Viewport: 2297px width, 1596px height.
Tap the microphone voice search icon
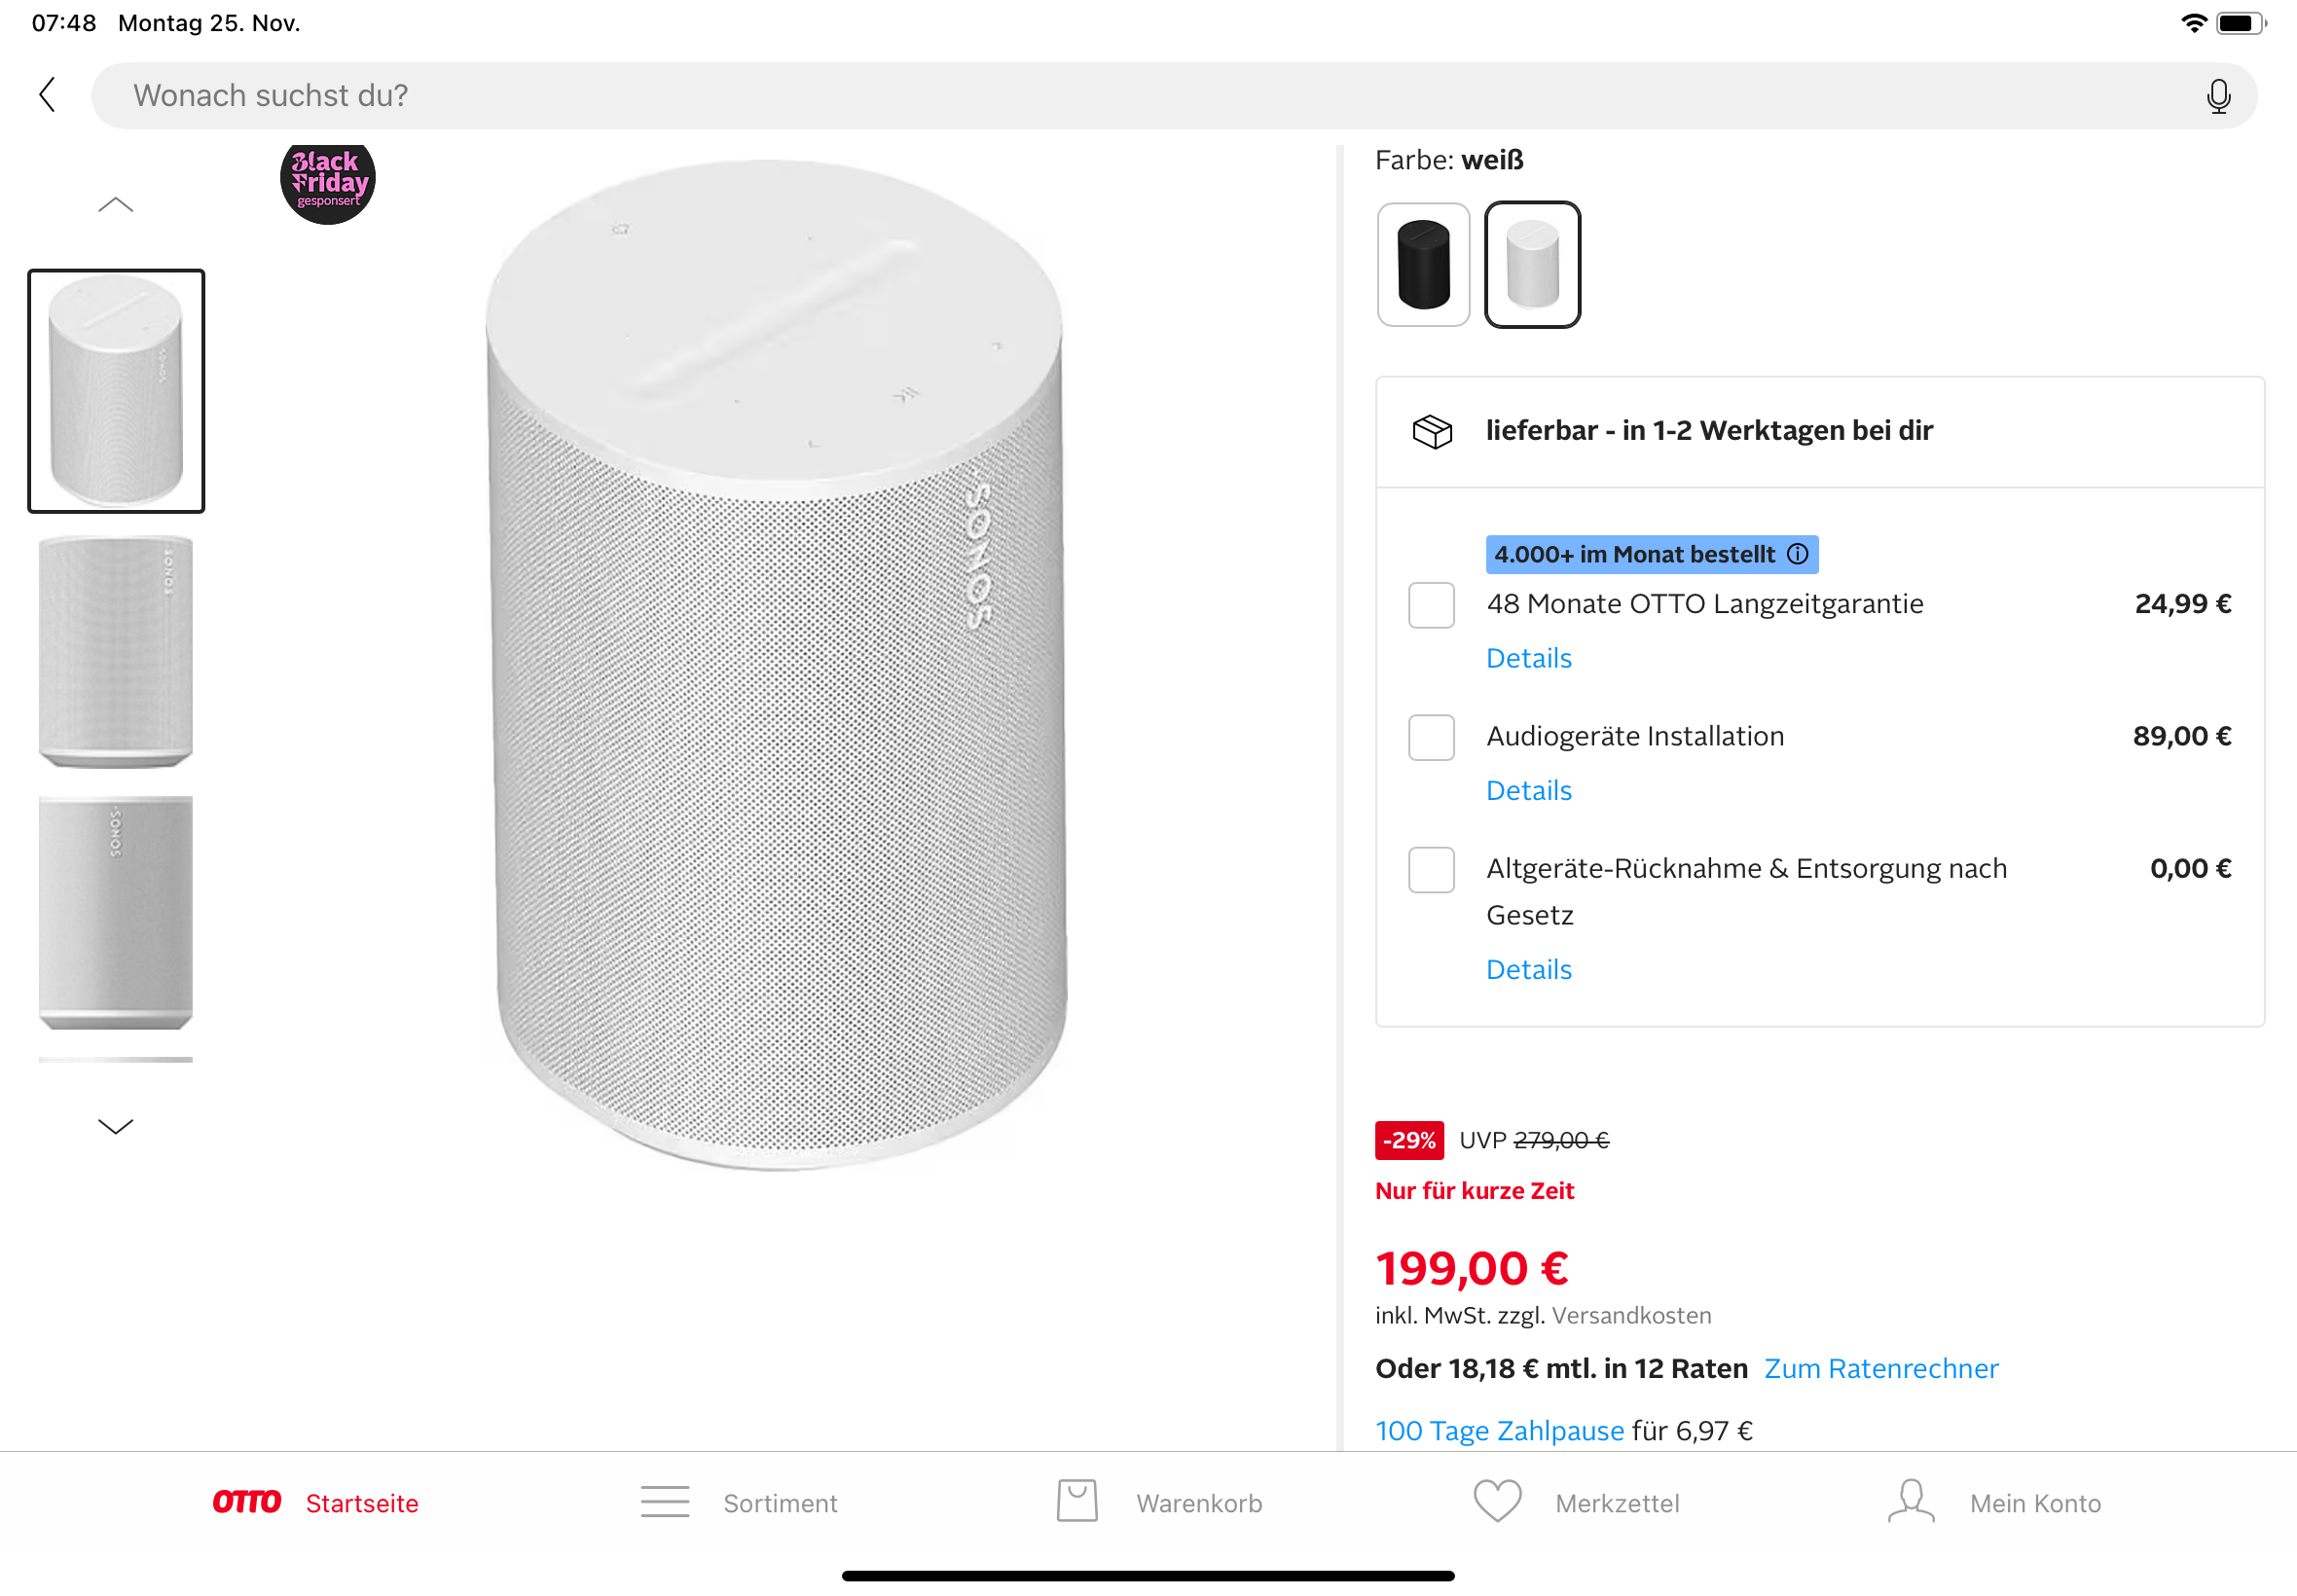pyautogui.click(x=2218, y=96)
